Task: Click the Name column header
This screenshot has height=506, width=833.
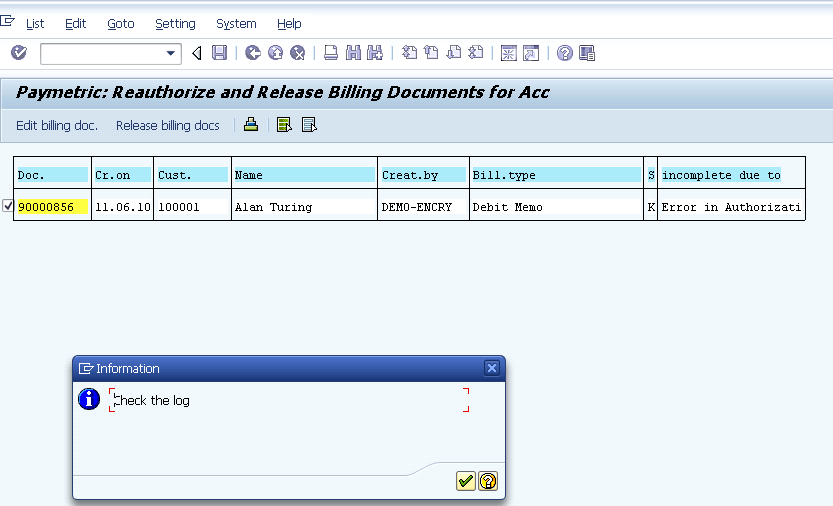Action: (304, 175)
